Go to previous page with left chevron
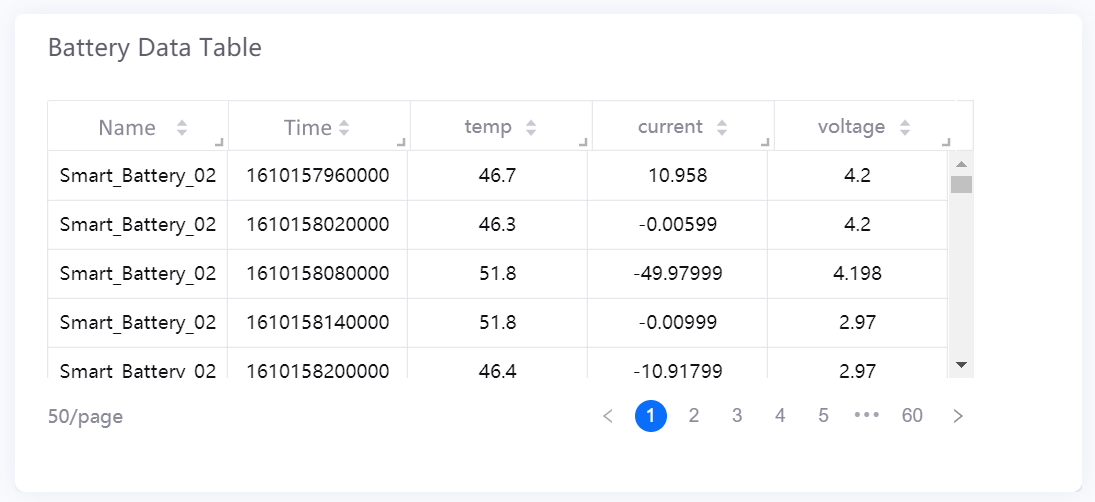This screenshot has height=502, width=1095. (x=608, y=416)
